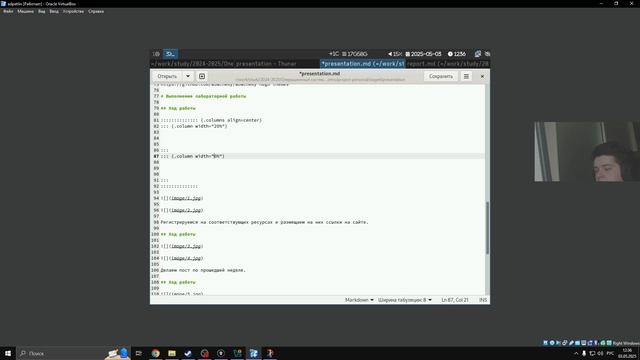Click the image/2.jpg link on line 96
This screenshot has height=360, width=640.
187,210
